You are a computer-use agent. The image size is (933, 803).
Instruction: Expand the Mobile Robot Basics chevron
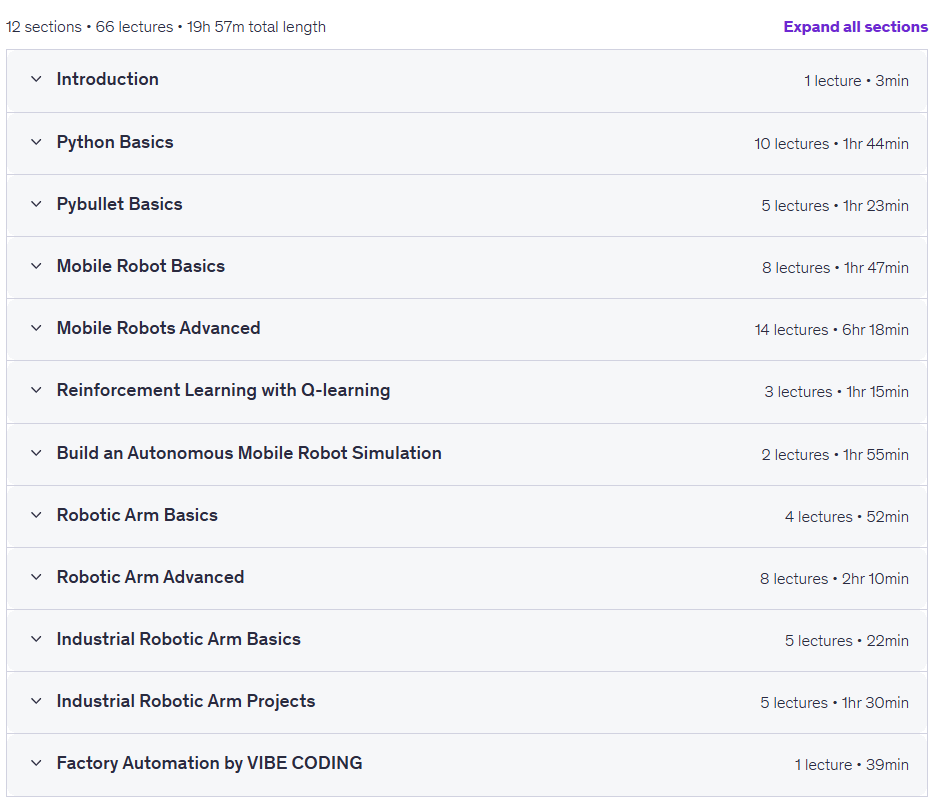tap(36, 266)
